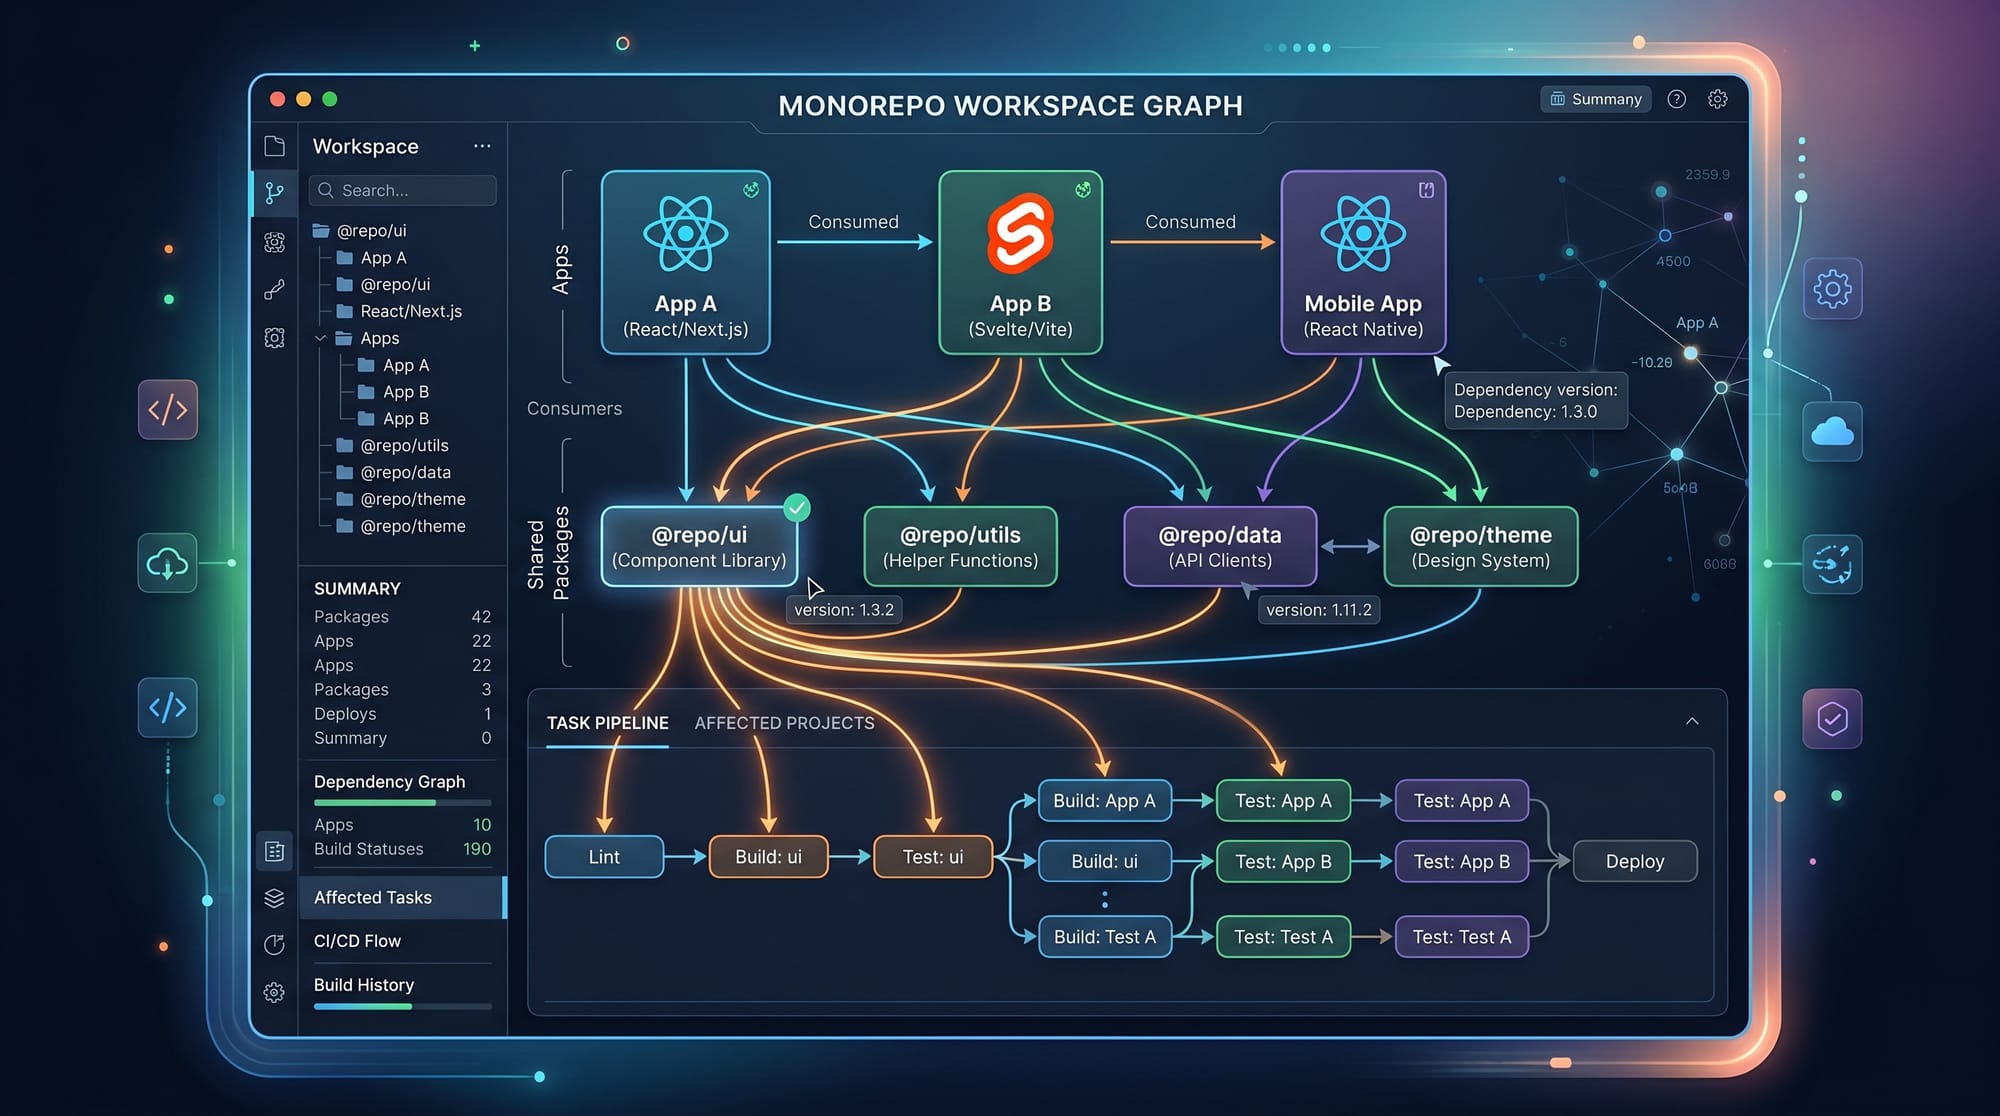This screenshot has width=2000, height=1116.
Task: Click the history clock sidebar icon
Action: 274,945
